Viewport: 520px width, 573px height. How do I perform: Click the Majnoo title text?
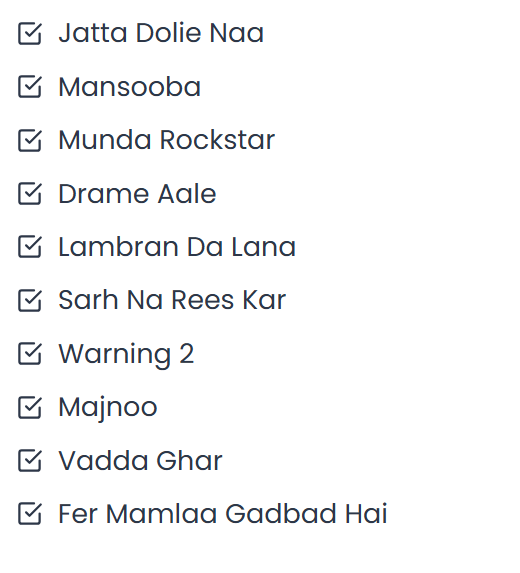tap(108, 408)
